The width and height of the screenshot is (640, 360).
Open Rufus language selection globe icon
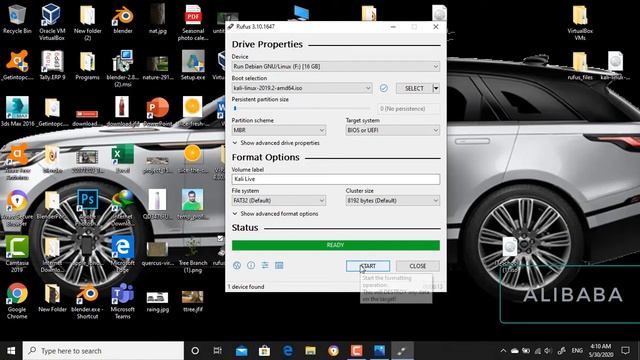237,265
